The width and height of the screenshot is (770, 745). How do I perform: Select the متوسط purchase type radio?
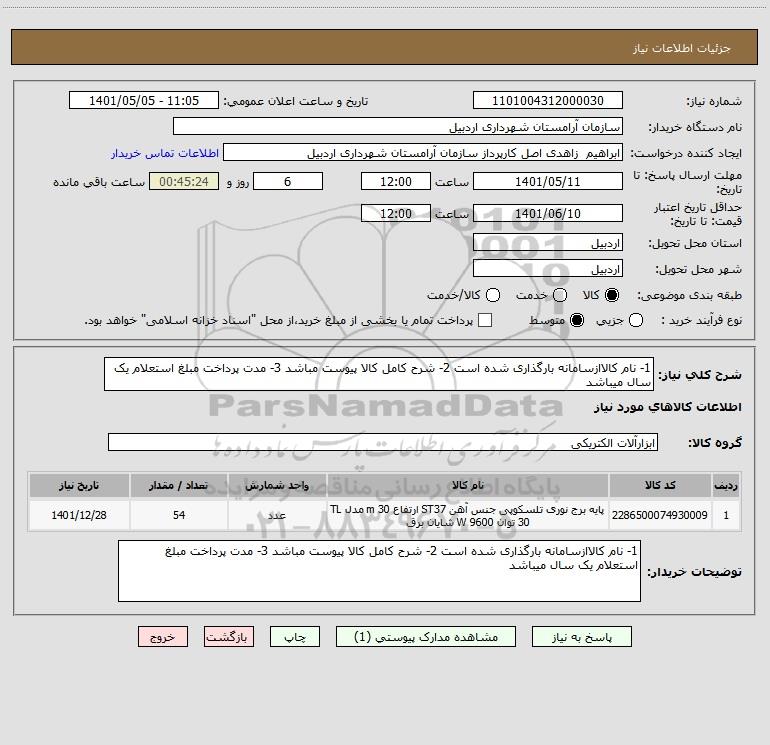coord(577,320)
